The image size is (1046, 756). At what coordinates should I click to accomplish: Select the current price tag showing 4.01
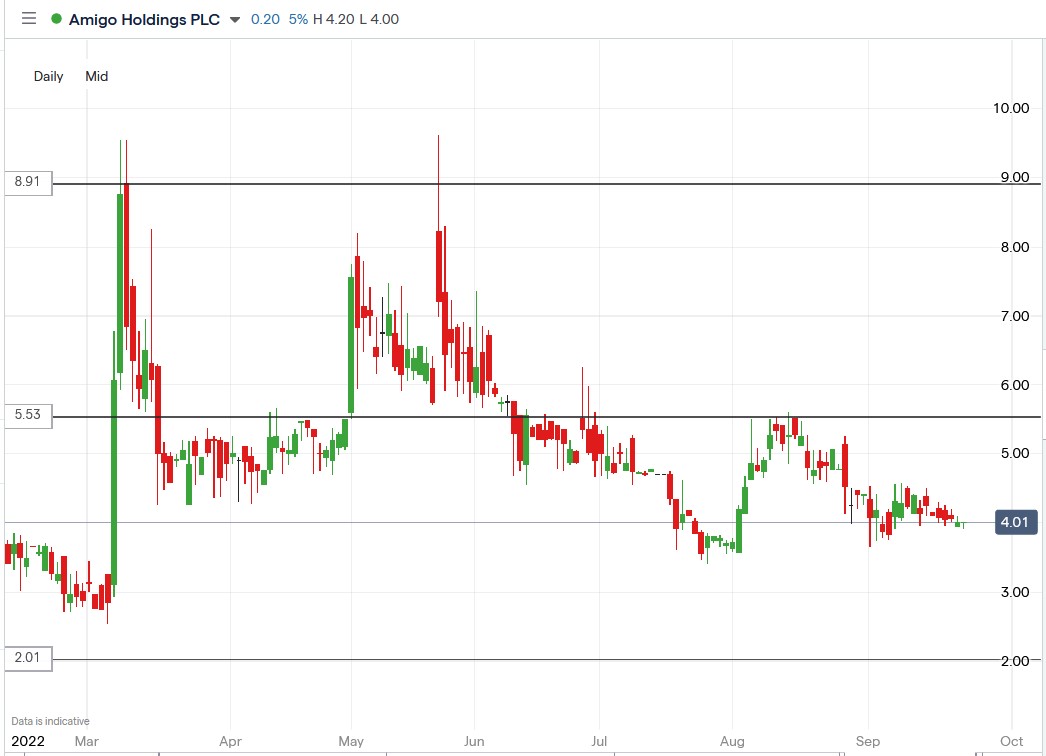(x=1014, y=521)
